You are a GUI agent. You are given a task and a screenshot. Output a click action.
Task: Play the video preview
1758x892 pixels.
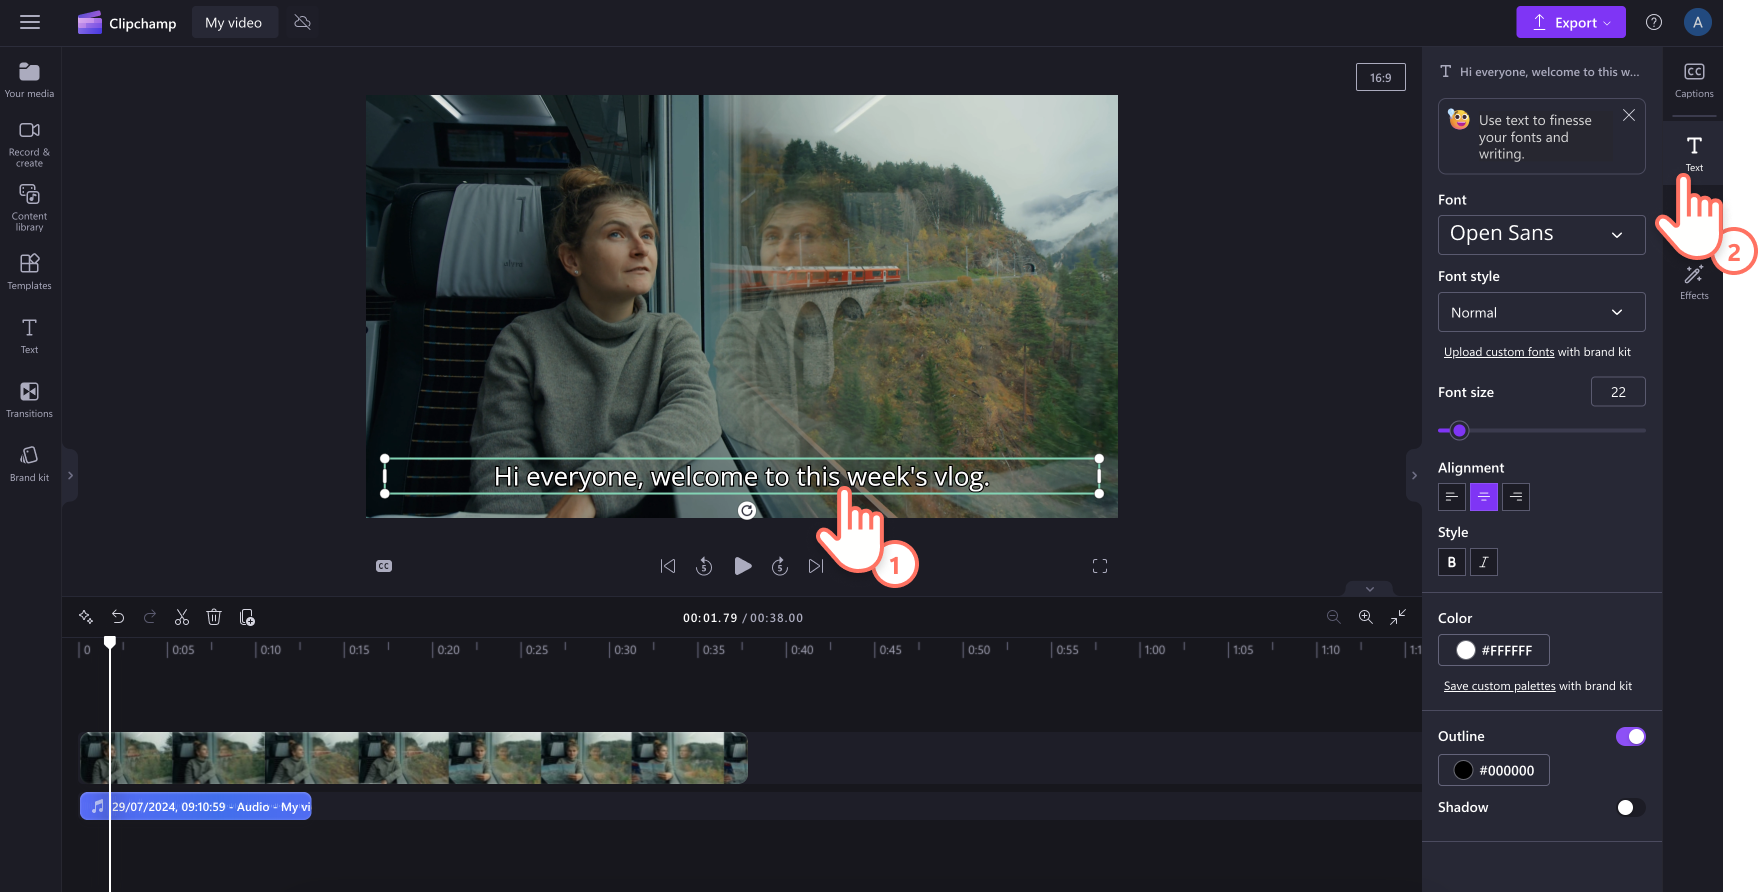742,566
